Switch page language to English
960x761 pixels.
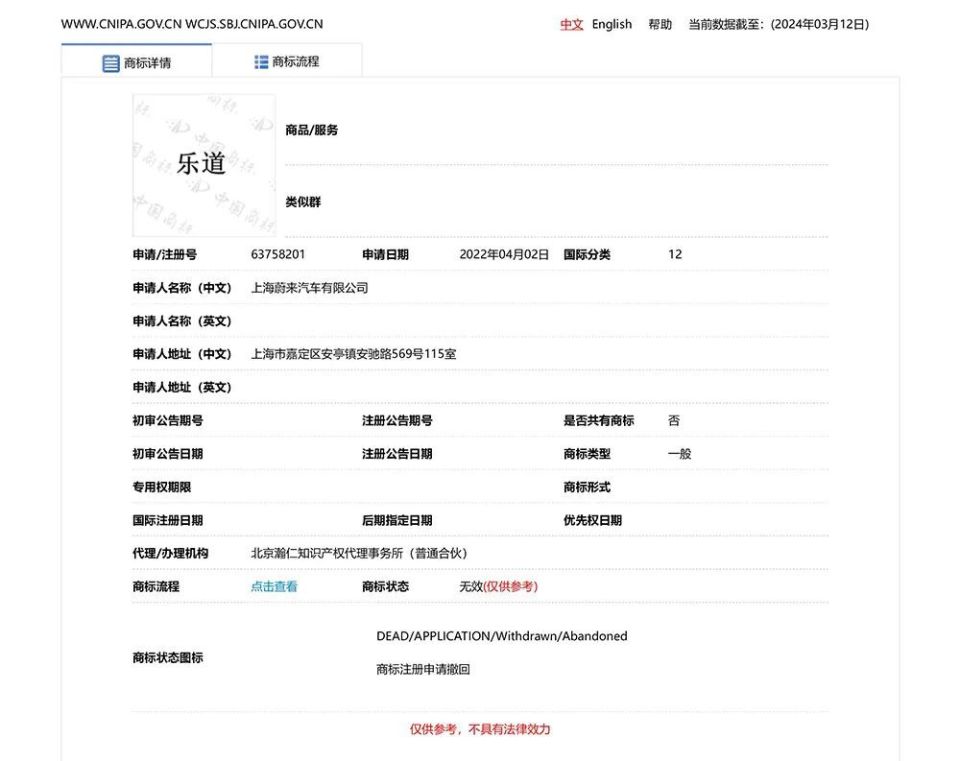[x=610, y=24]
